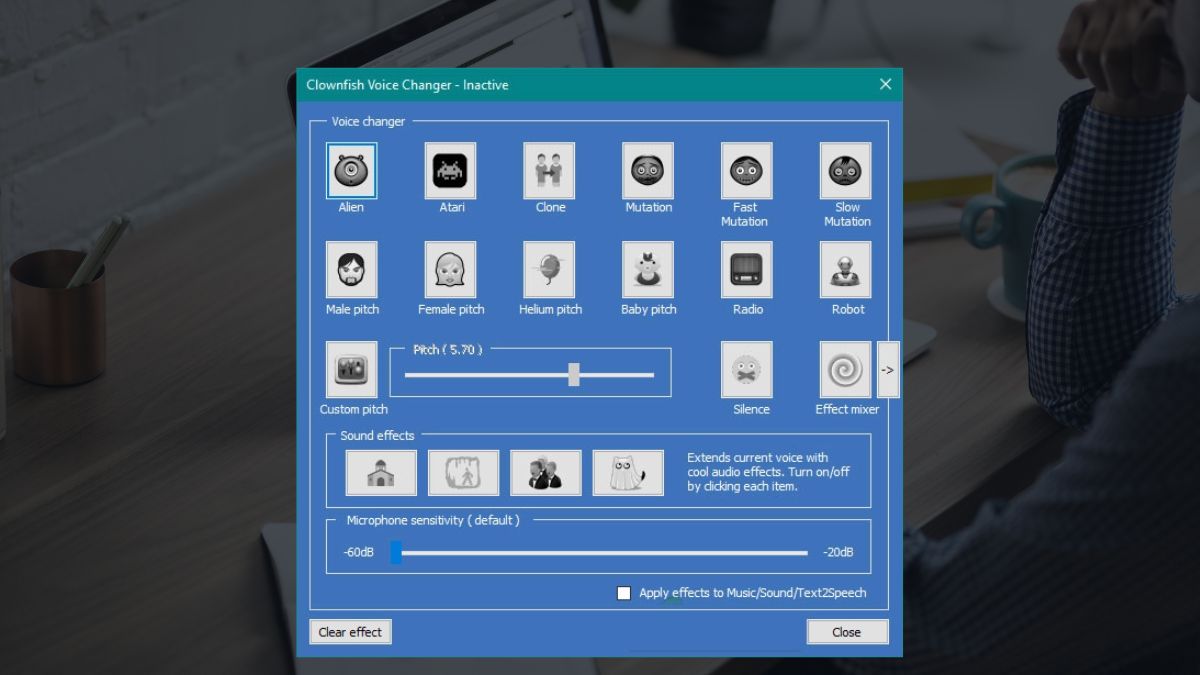Screen dimensions: 1200x675
Task: Click the Pitch slider handle
Action: [x=574, y=374]
